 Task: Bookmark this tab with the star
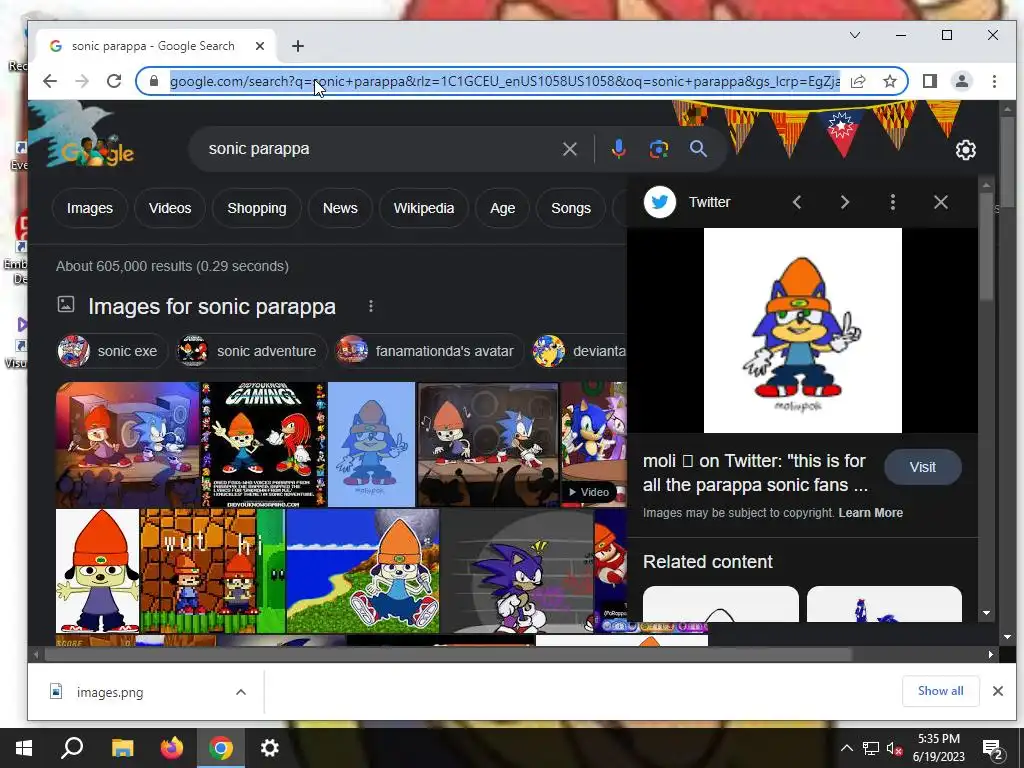(x=889, y=81)
